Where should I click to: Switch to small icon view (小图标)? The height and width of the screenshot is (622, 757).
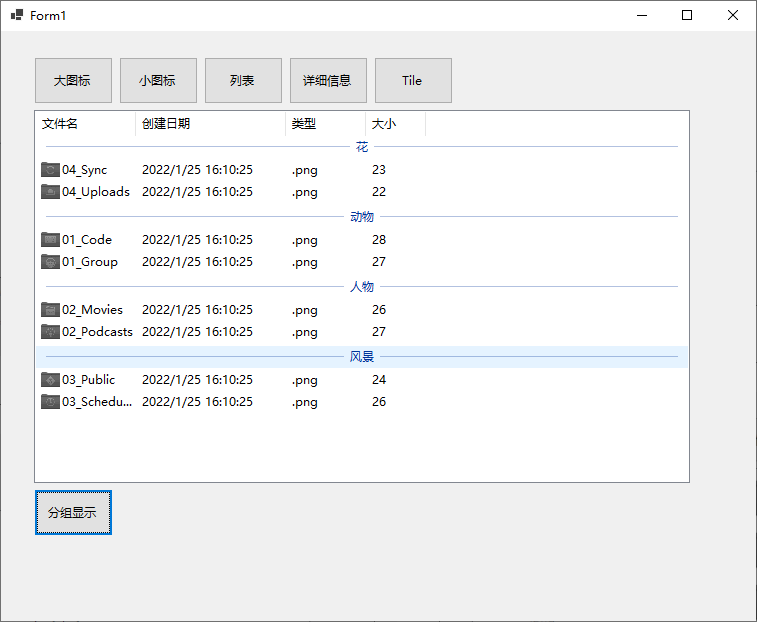pos(158,81)
